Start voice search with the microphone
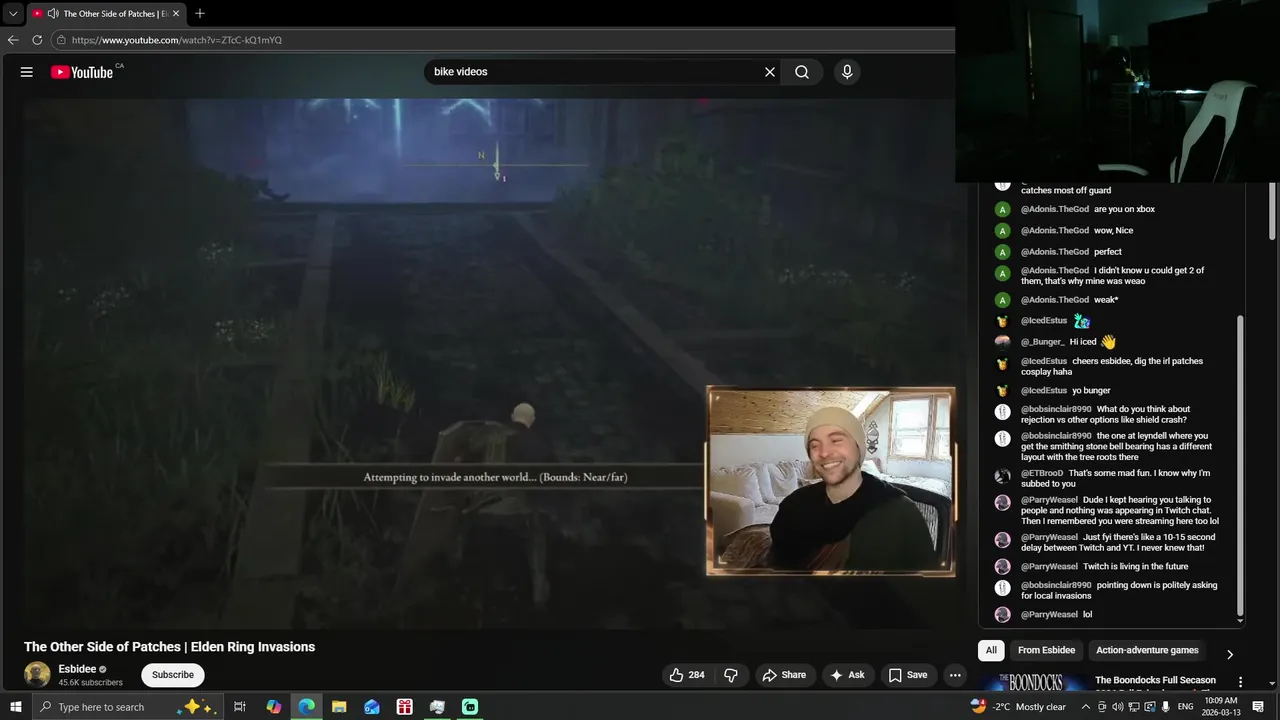This screenshot has width=1280, height=720. click(847, 72)
